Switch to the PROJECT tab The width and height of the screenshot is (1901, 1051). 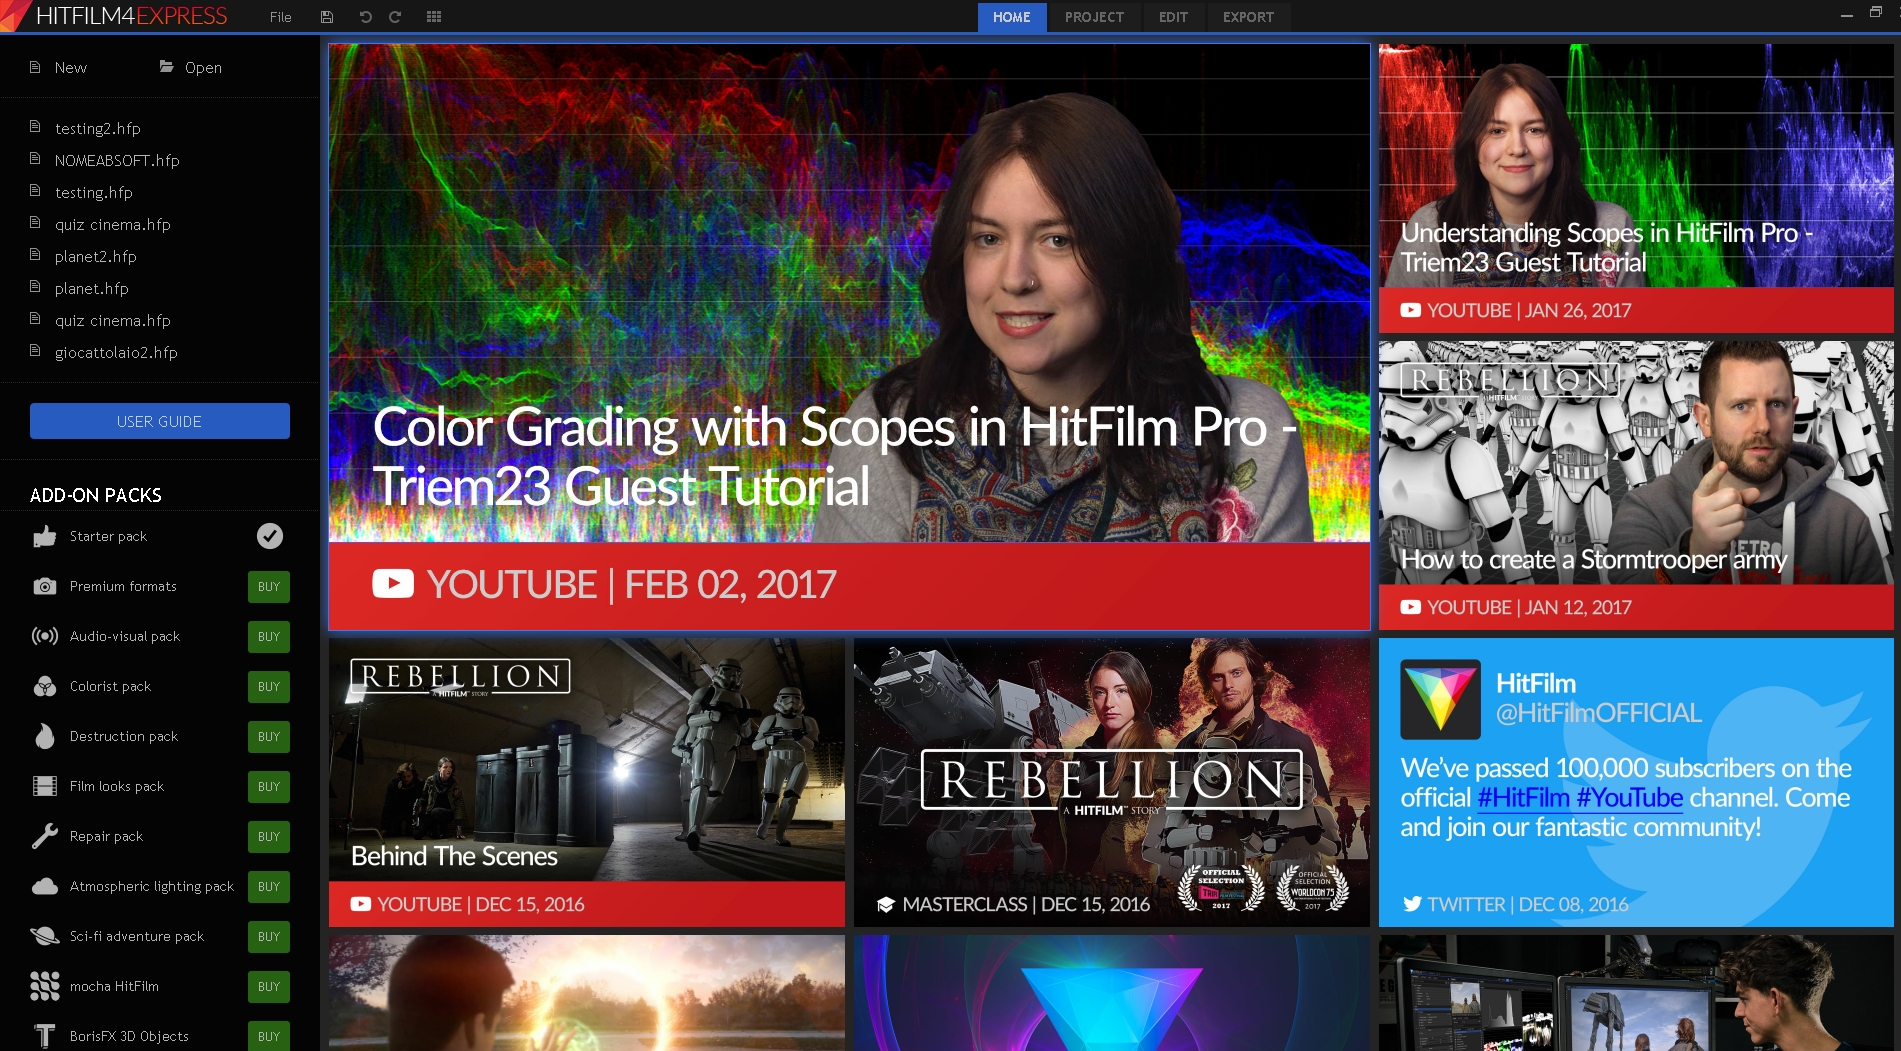click(x=1094, y=17)
